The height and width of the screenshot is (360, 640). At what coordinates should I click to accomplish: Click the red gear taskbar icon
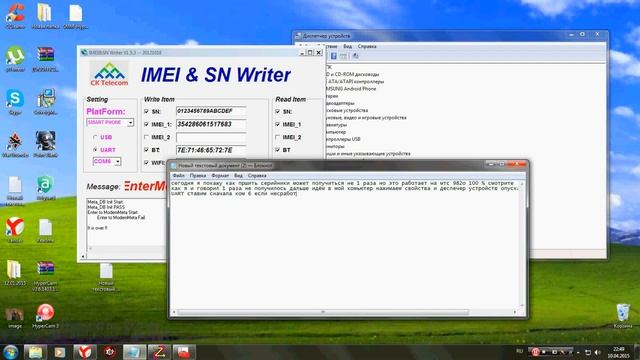coord(109,352)
